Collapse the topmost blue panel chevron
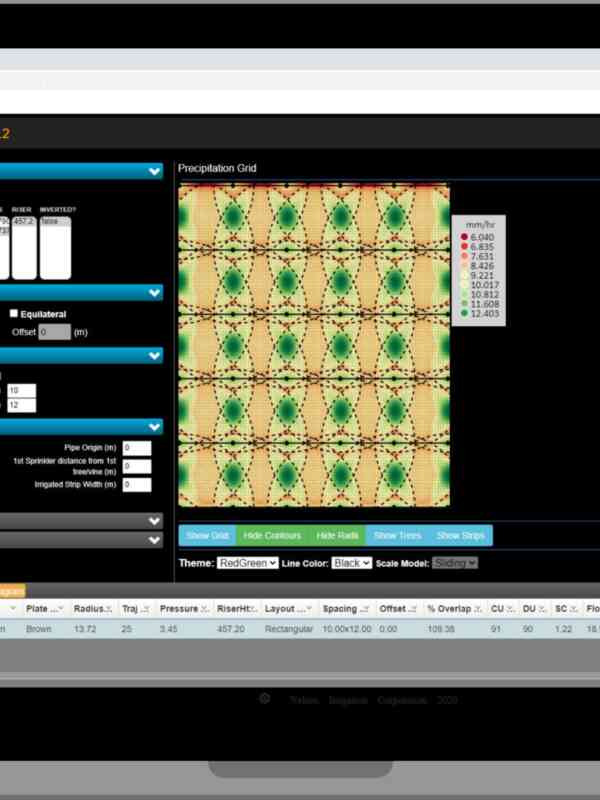The image size is (600, 800). coord(154,172)
